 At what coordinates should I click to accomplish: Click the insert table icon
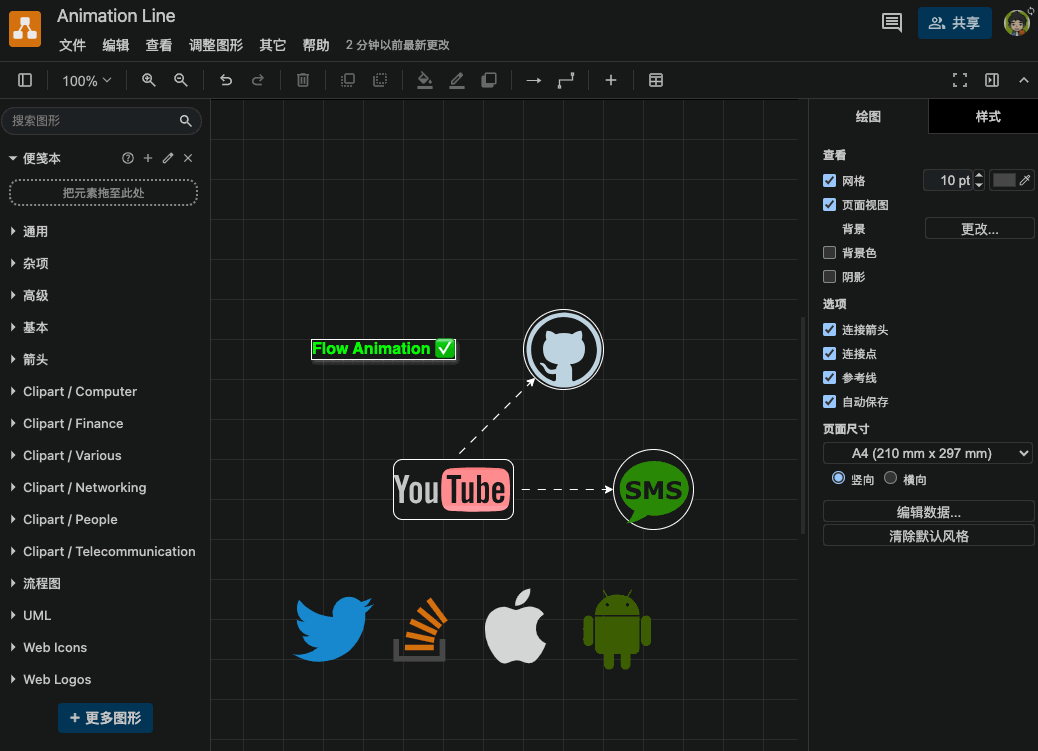656,80
